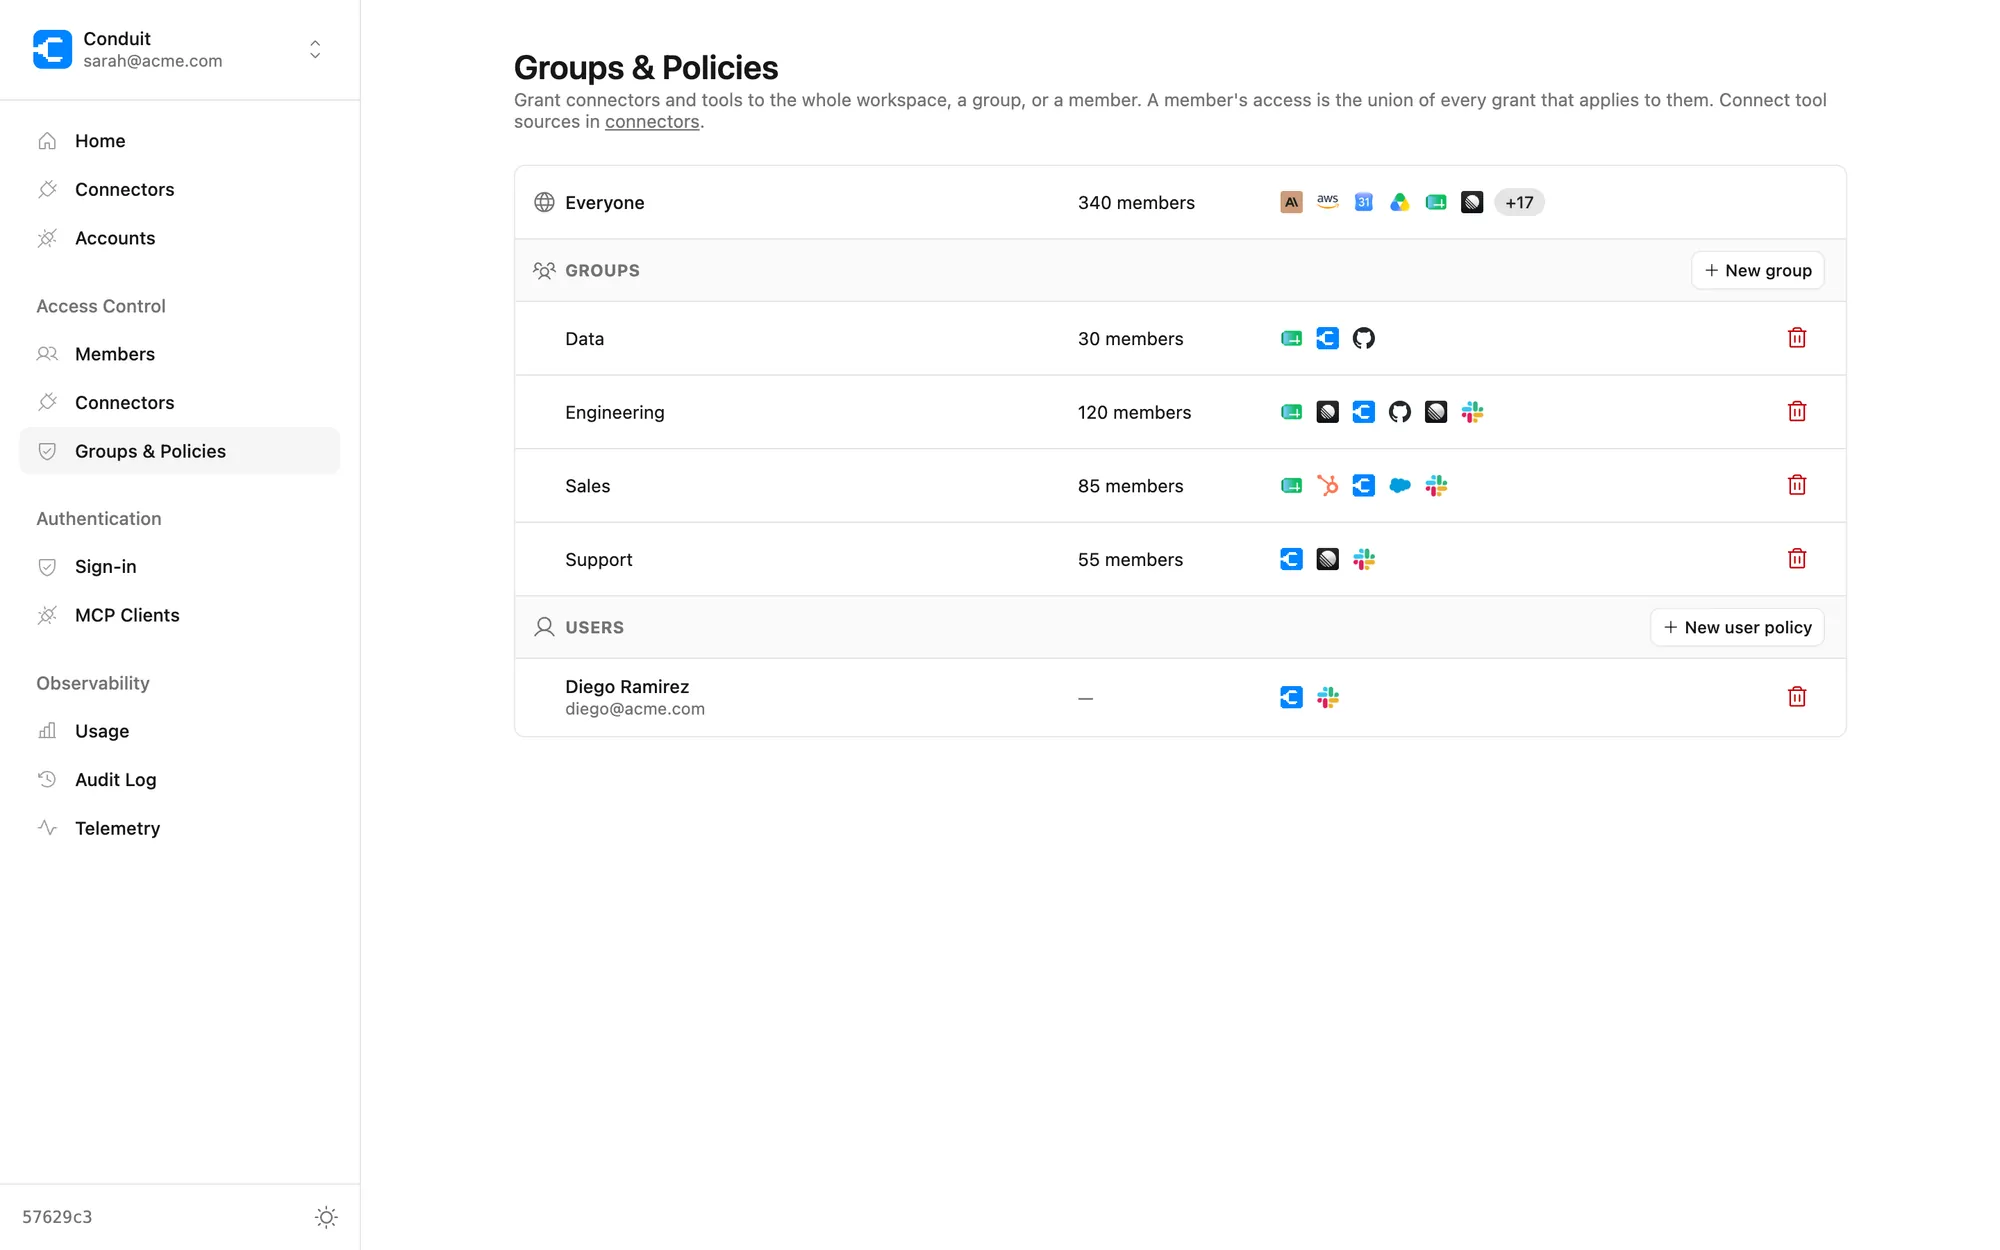
Task: Click the Conduit icon in Support row
Action: pyautogui.click(x=1291, y=559)
